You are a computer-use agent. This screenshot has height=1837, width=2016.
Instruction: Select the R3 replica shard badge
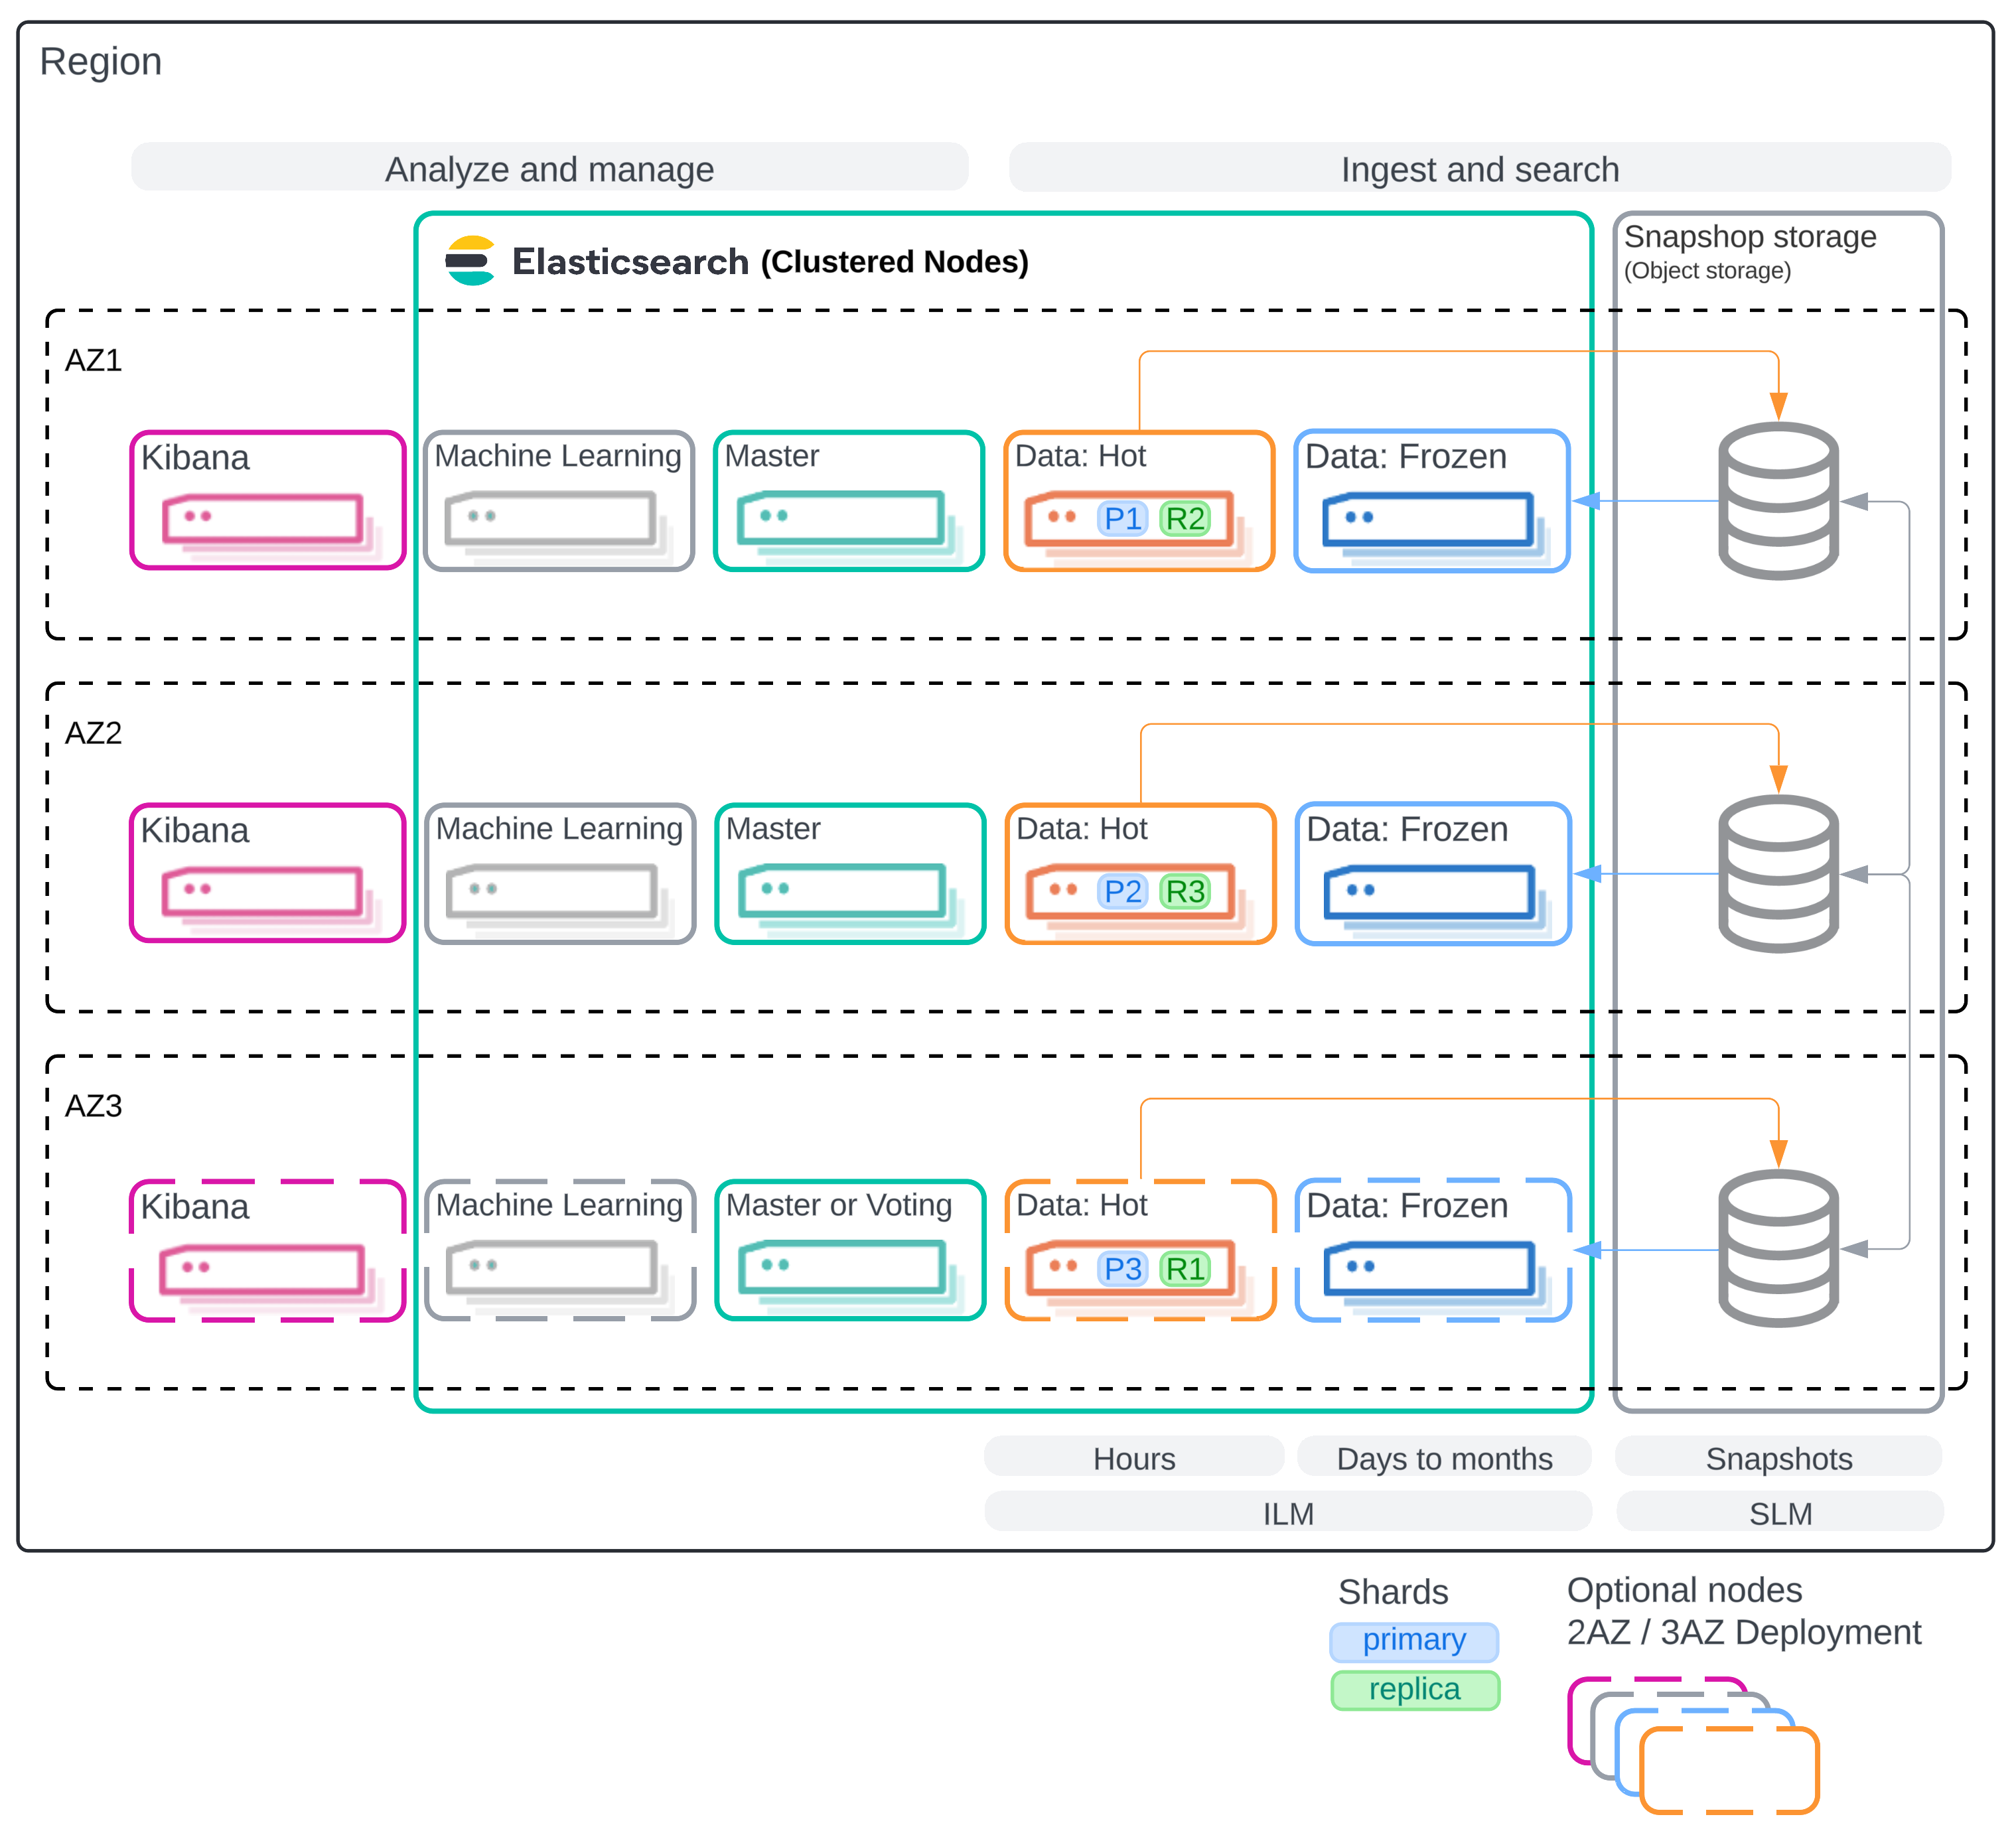pyautogui.click(x=1185, y=891)
